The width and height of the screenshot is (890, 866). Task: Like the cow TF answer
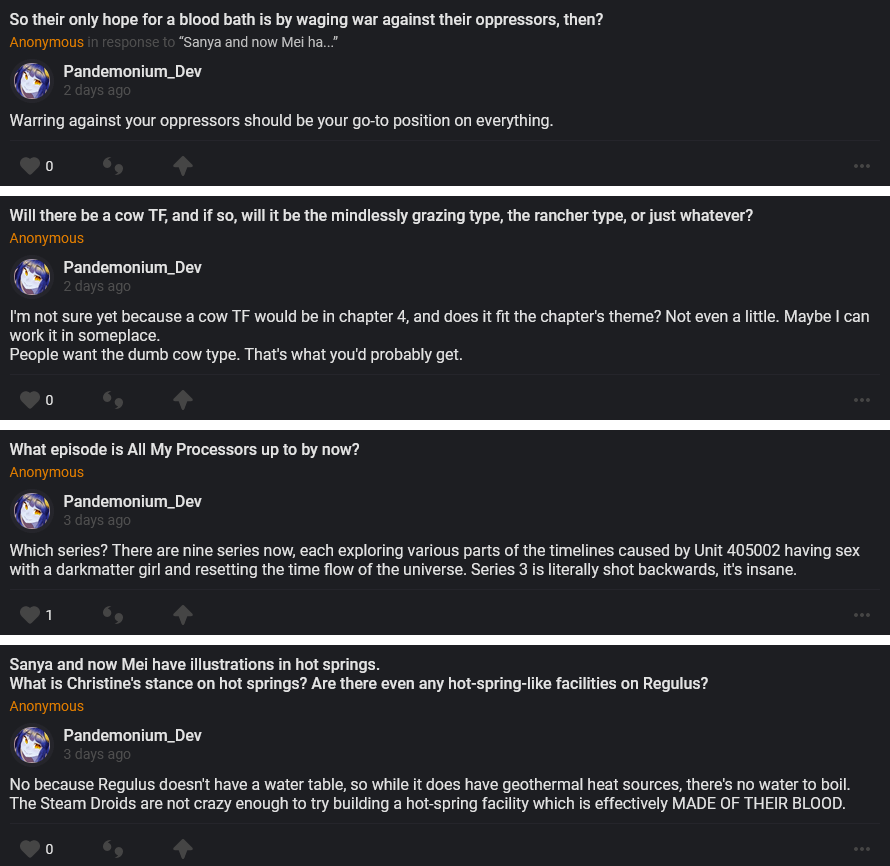click(x=30, y=400)
